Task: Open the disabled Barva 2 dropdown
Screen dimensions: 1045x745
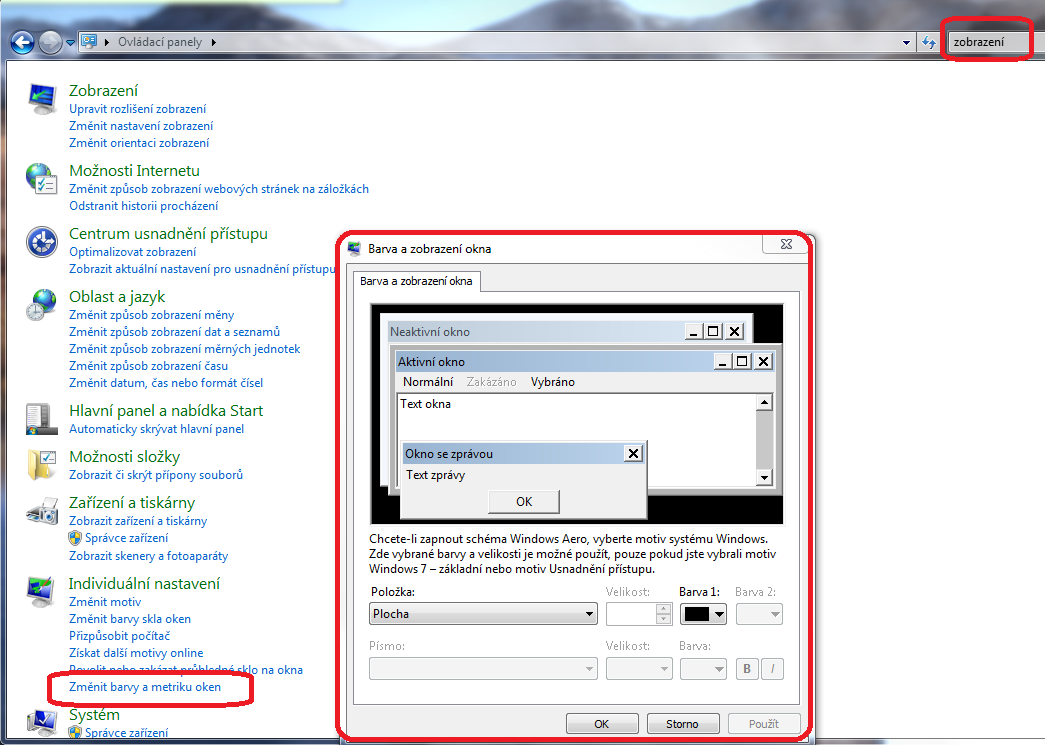Action: tap(759, 614)
